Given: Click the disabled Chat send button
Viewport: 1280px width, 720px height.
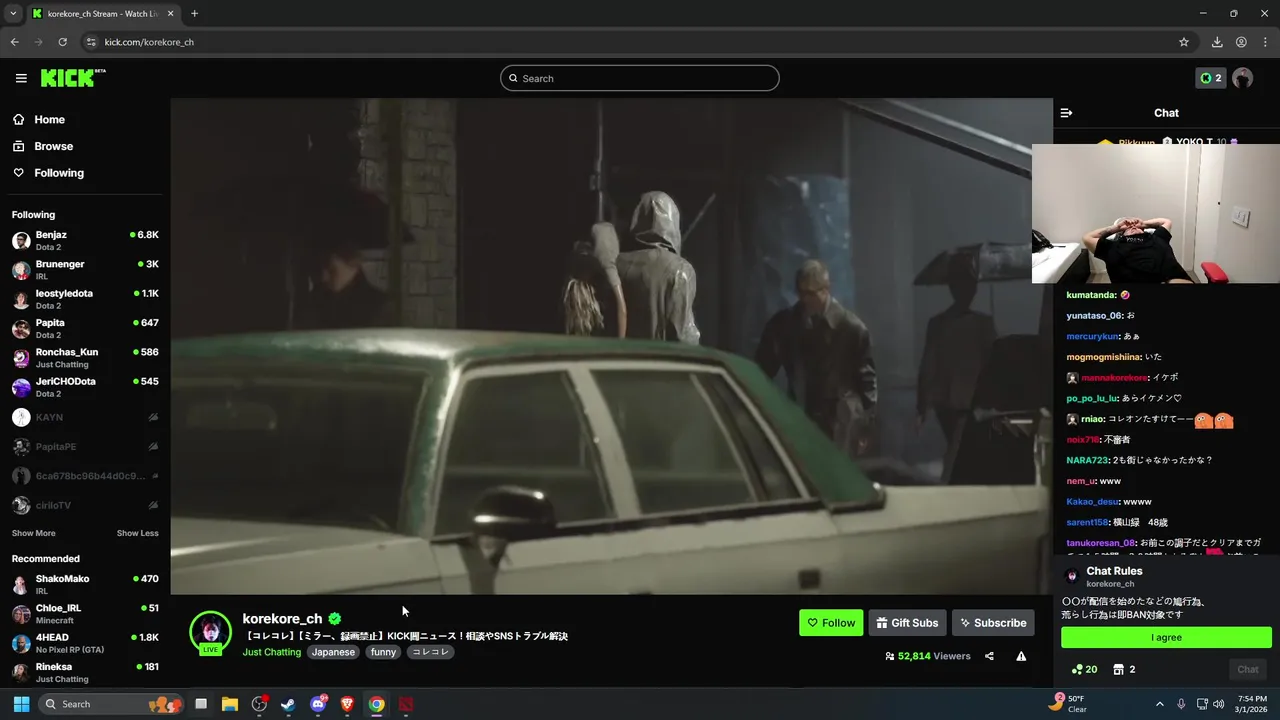Looking at the screenshot, I should pos(1248,669).
